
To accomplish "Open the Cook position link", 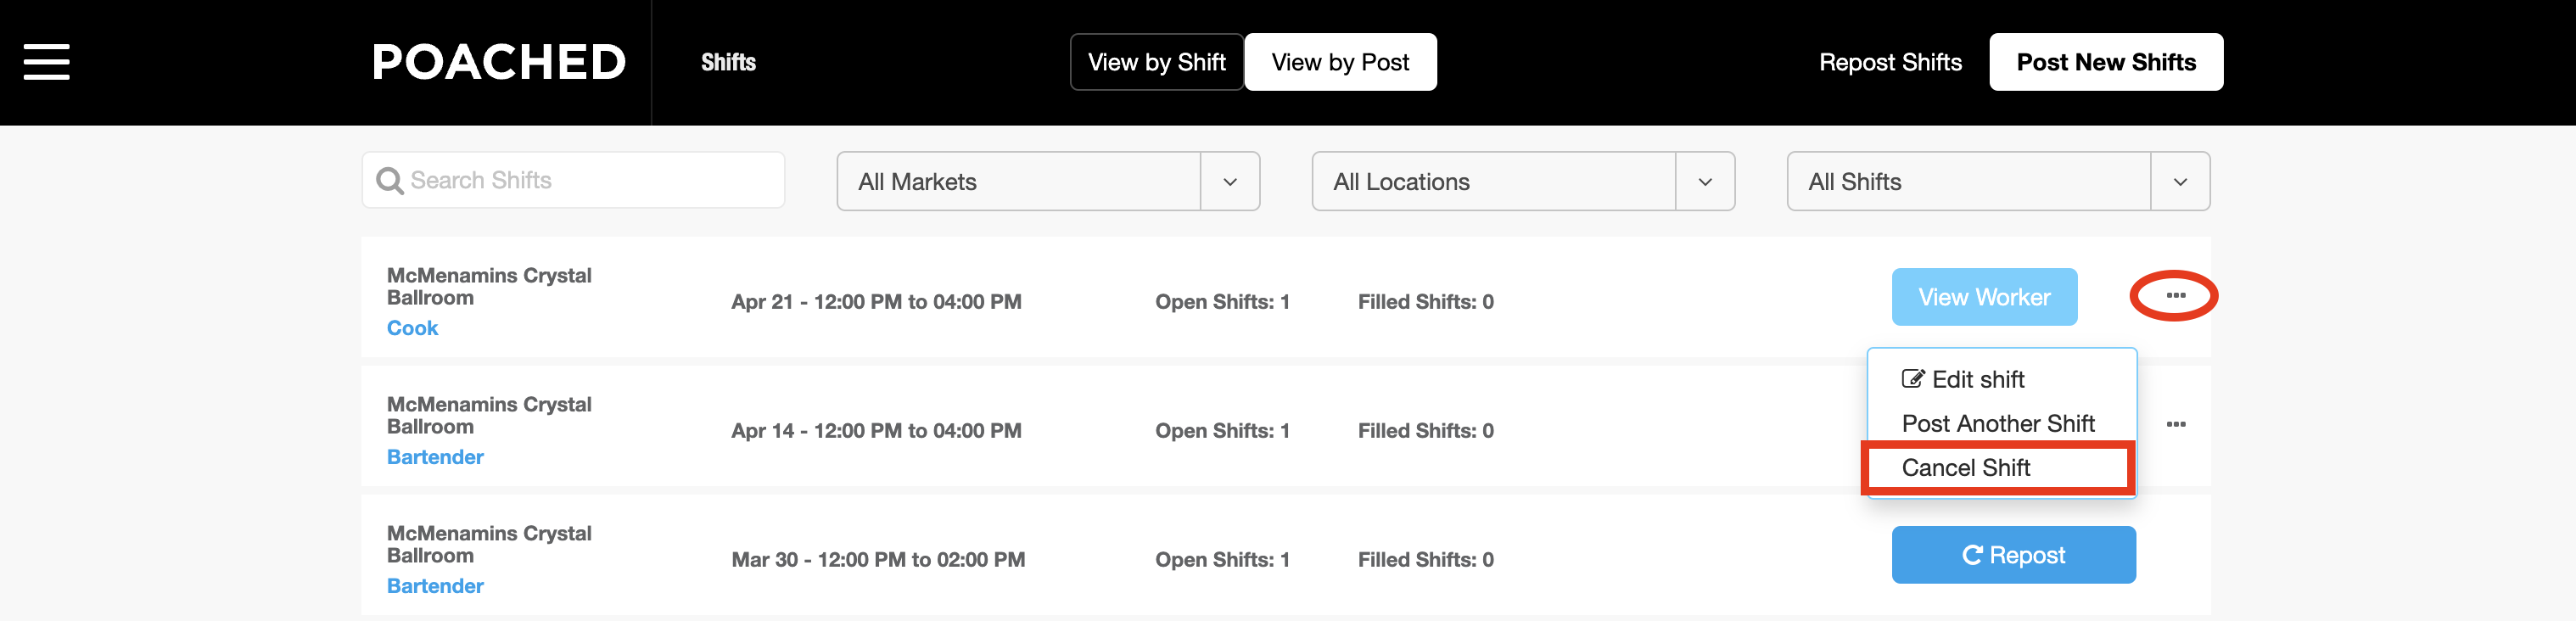I will (x=412, y=328).
